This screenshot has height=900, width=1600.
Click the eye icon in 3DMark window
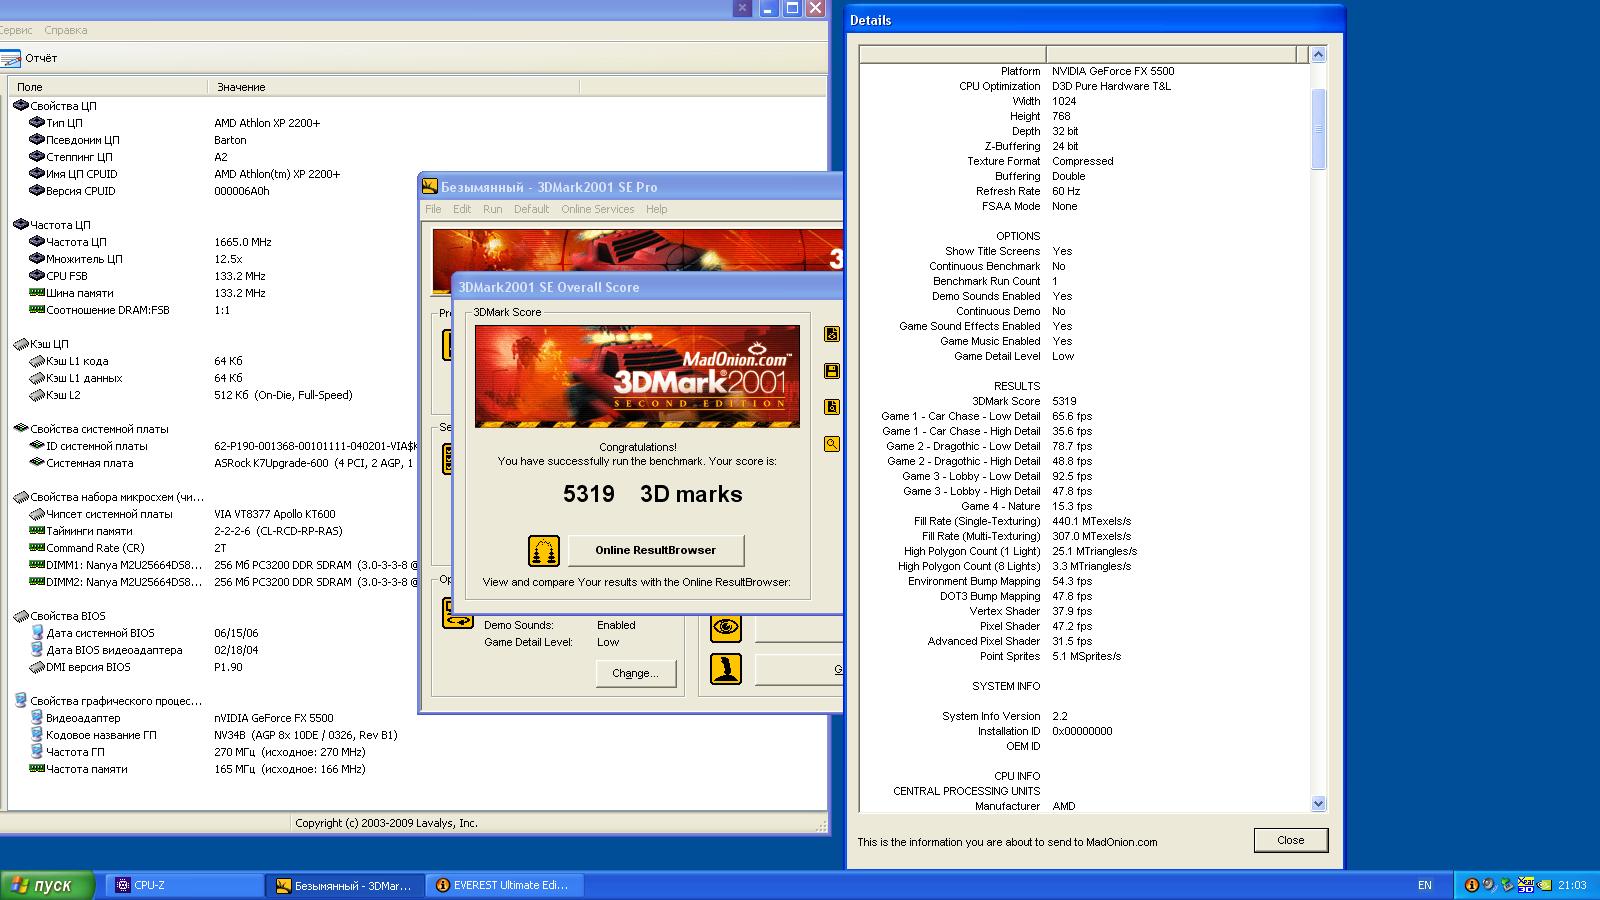pyautogui.click(x=725, y=627)
